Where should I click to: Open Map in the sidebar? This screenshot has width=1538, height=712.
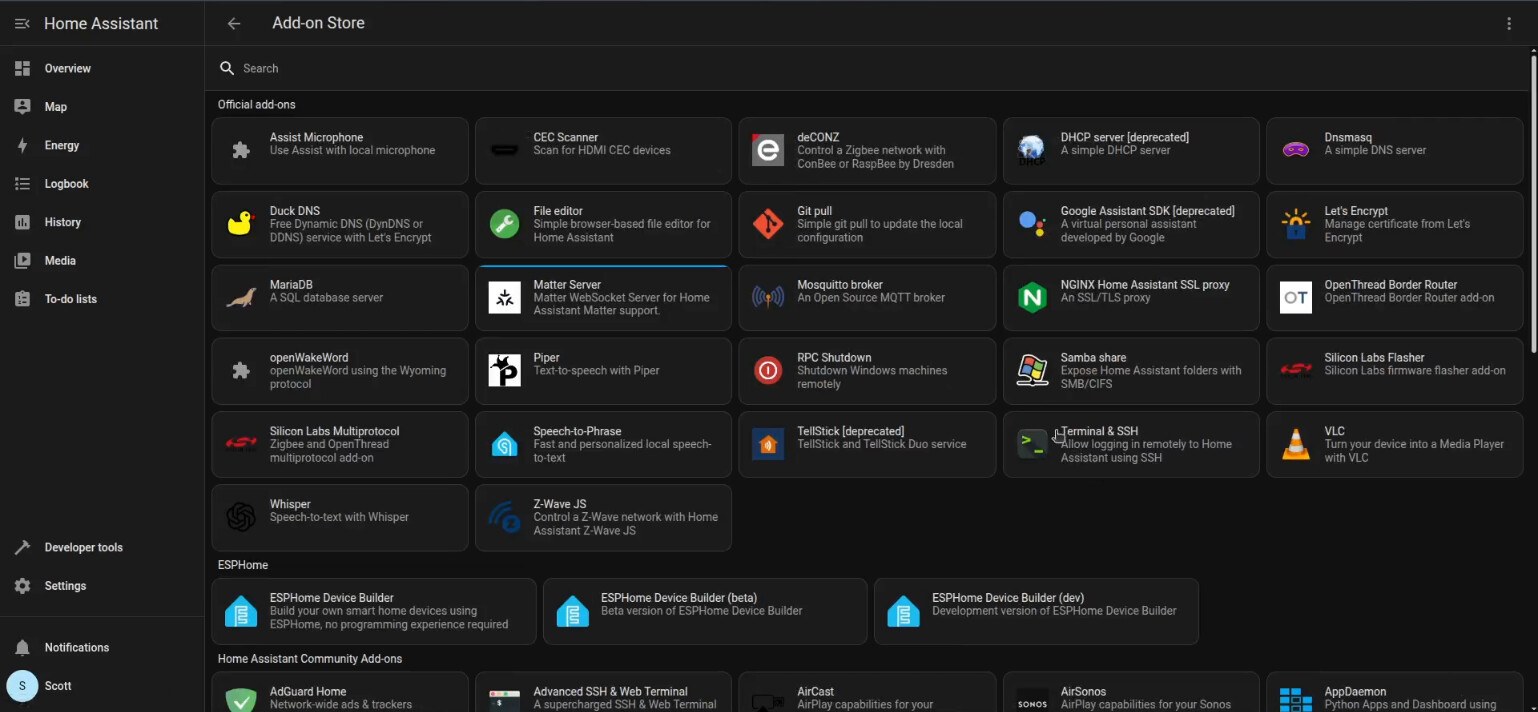click(102, 107)
